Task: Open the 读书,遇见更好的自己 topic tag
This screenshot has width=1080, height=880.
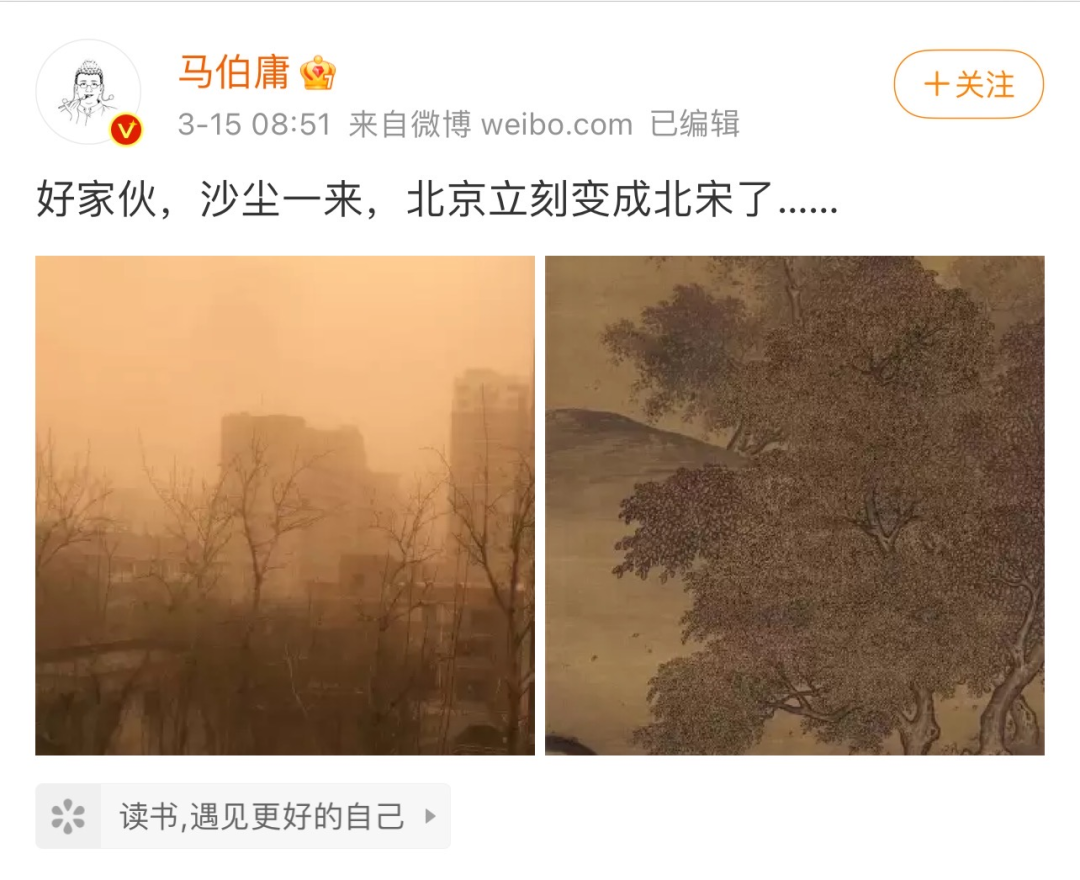Action: [x=243, y=816]
